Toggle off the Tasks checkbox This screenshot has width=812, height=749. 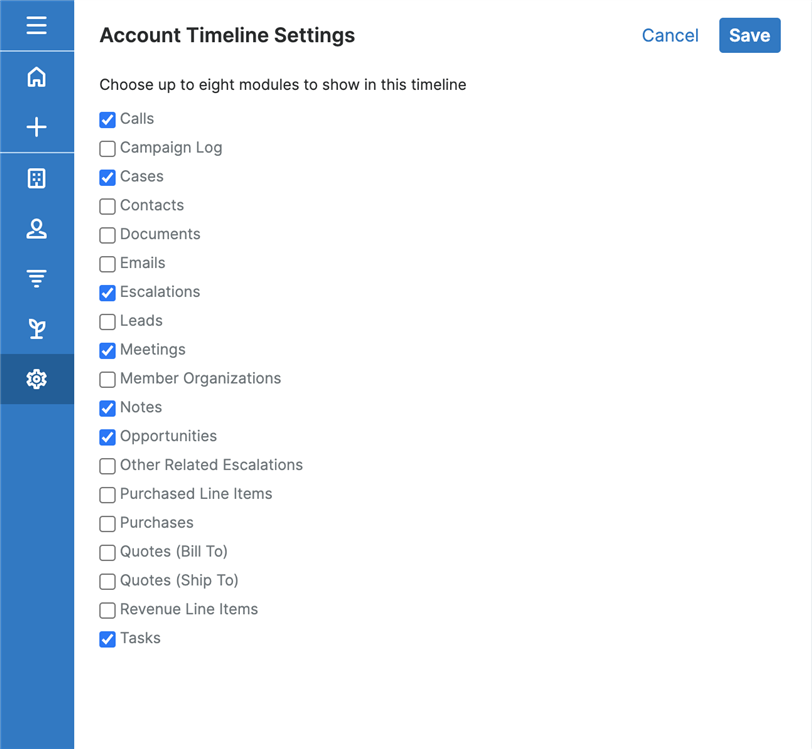click(108, 639)
